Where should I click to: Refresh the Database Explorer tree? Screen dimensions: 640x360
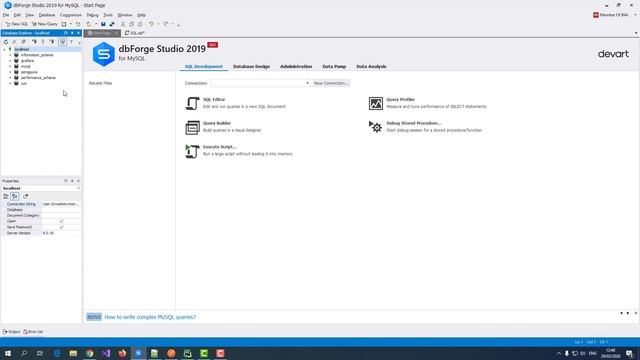click(6, 42)
